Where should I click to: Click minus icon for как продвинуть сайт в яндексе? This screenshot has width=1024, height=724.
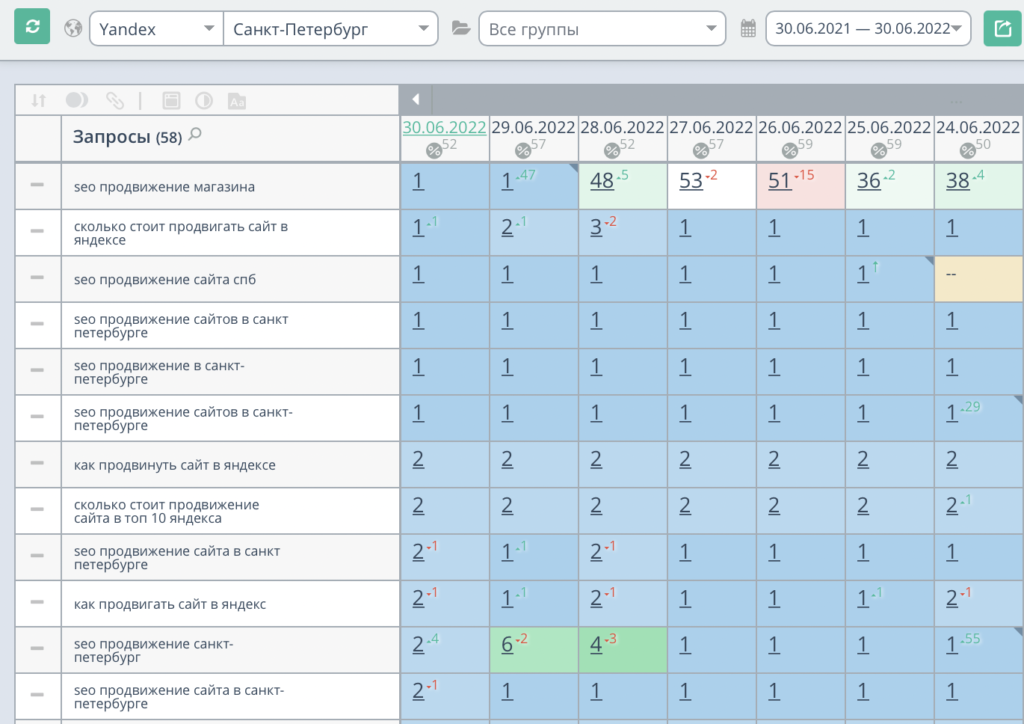[x=37, y=463]
